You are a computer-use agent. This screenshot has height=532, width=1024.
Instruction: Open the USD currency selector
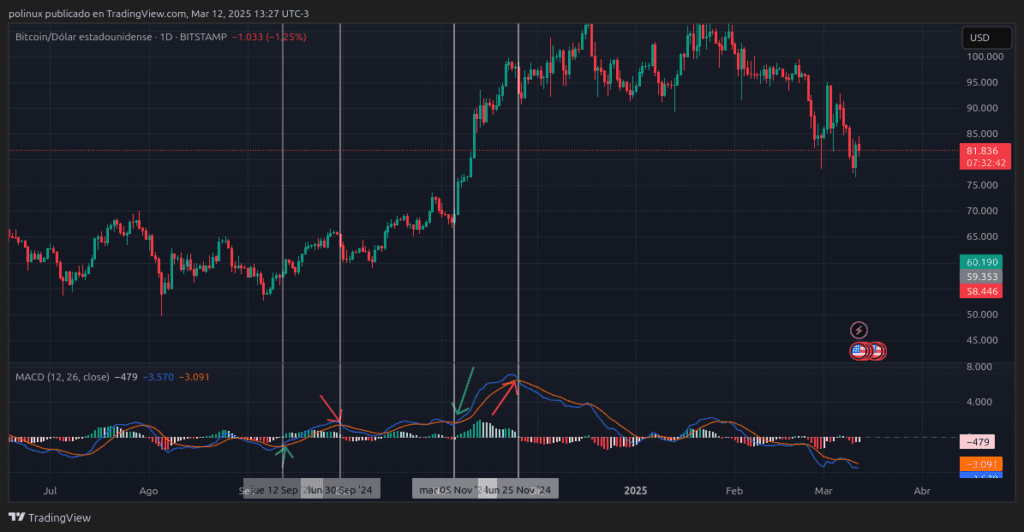[x=979, y=38]
